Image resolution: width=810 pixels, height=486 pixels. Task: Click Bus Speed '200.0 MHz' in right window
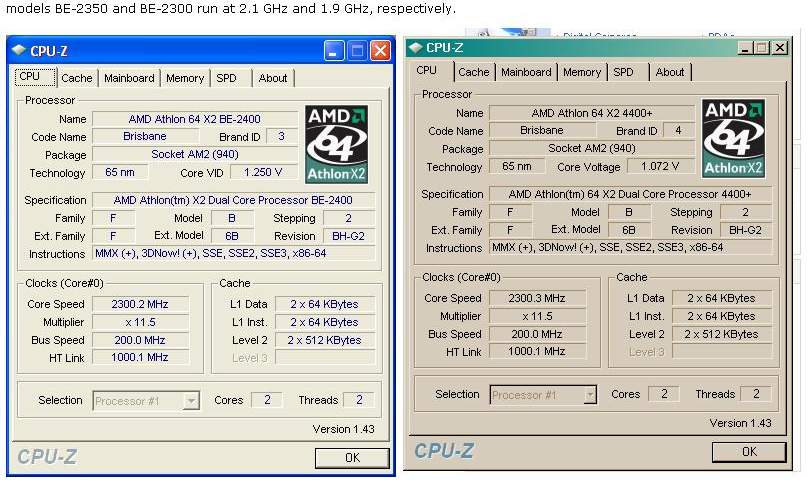coord(537,334)
